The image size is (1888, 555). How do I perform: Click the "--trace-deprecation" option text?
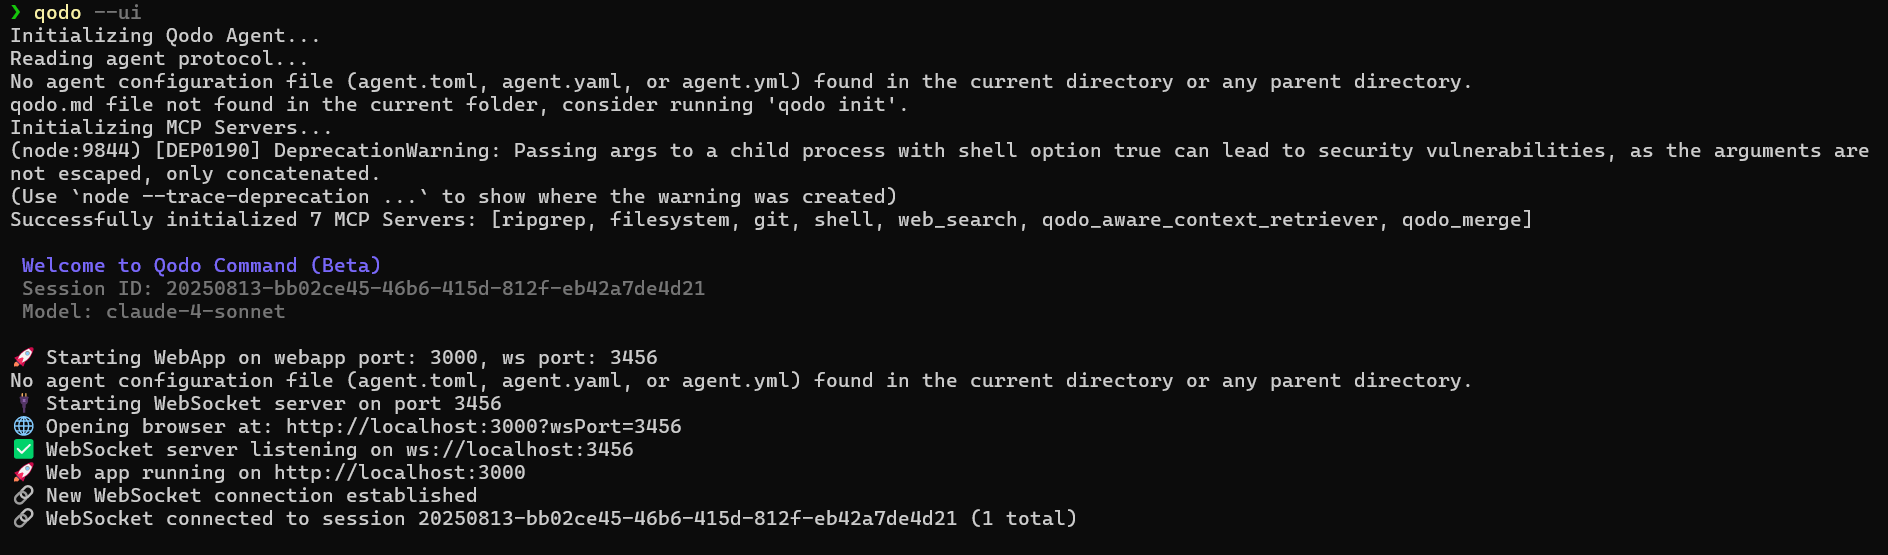point(255,197)
